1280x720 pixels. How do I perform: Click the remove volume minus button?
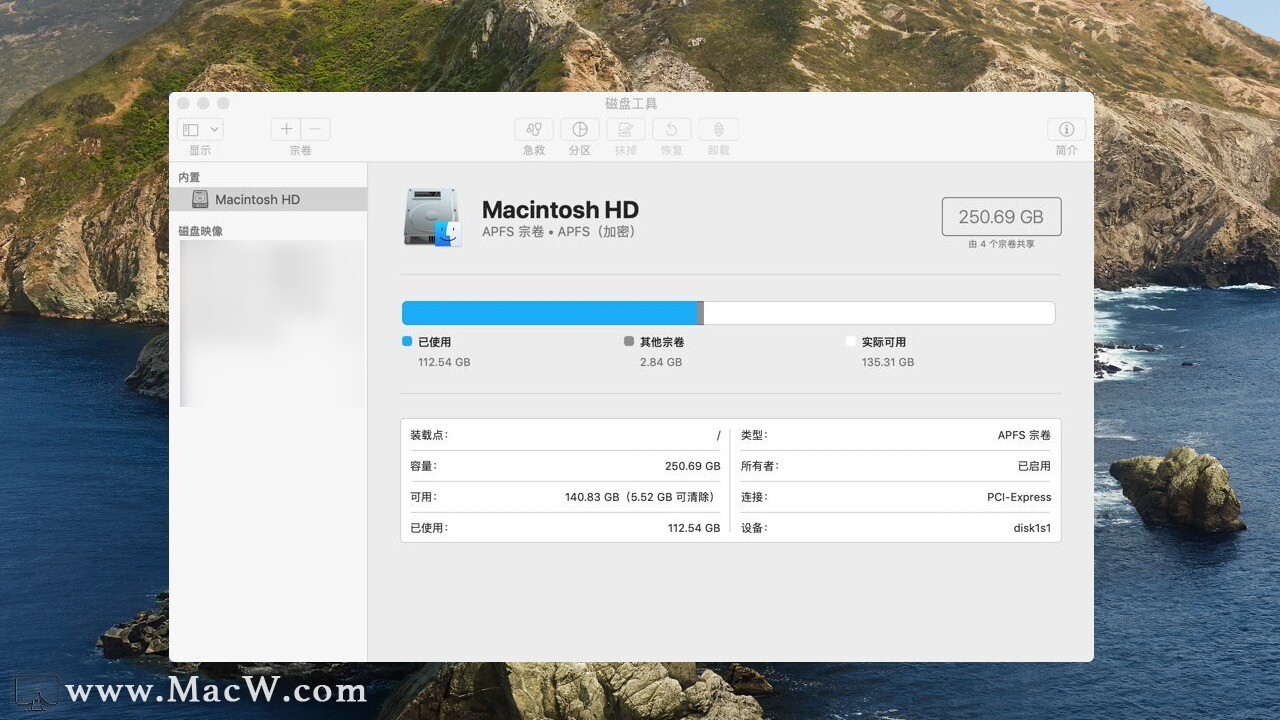[x=315, y=129]
